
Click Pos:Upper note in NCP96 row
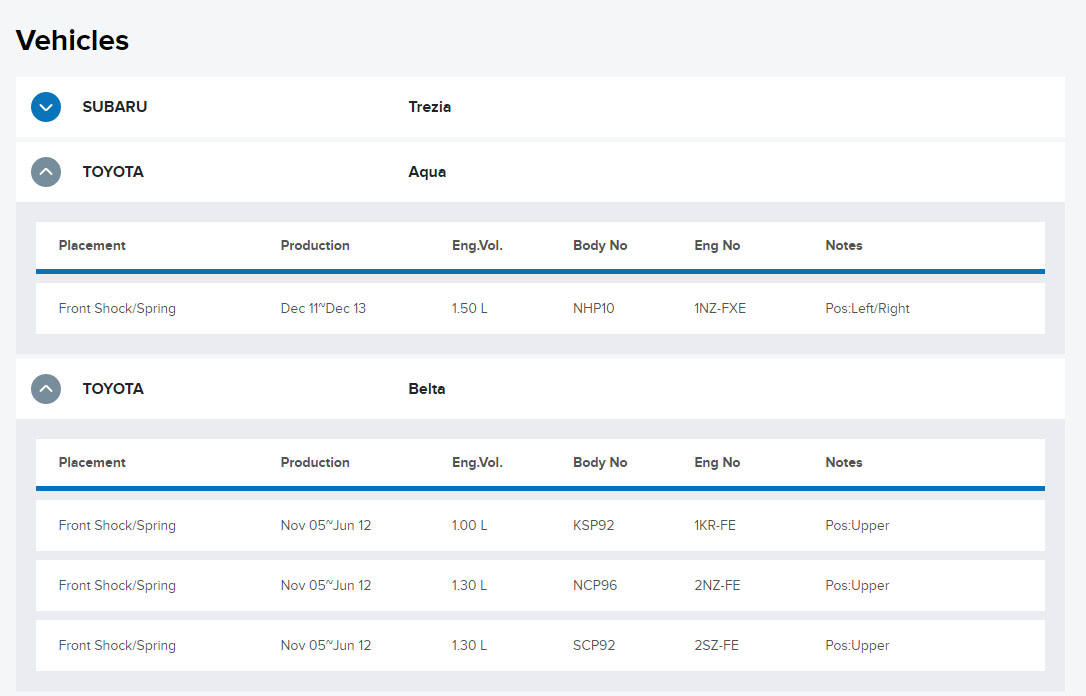point(857,585)
